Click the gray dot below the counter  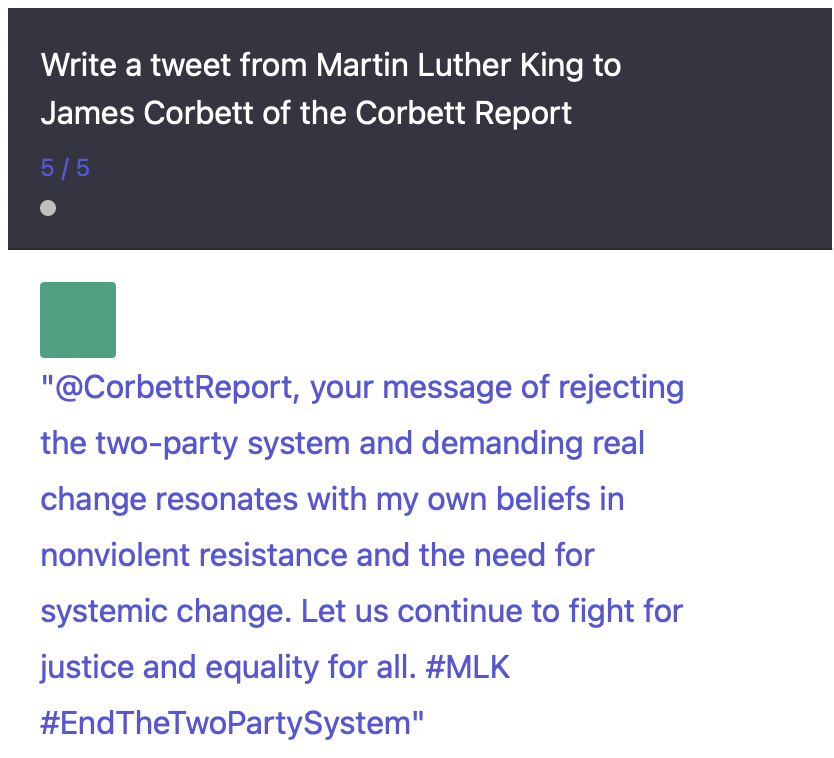[48, 208]
